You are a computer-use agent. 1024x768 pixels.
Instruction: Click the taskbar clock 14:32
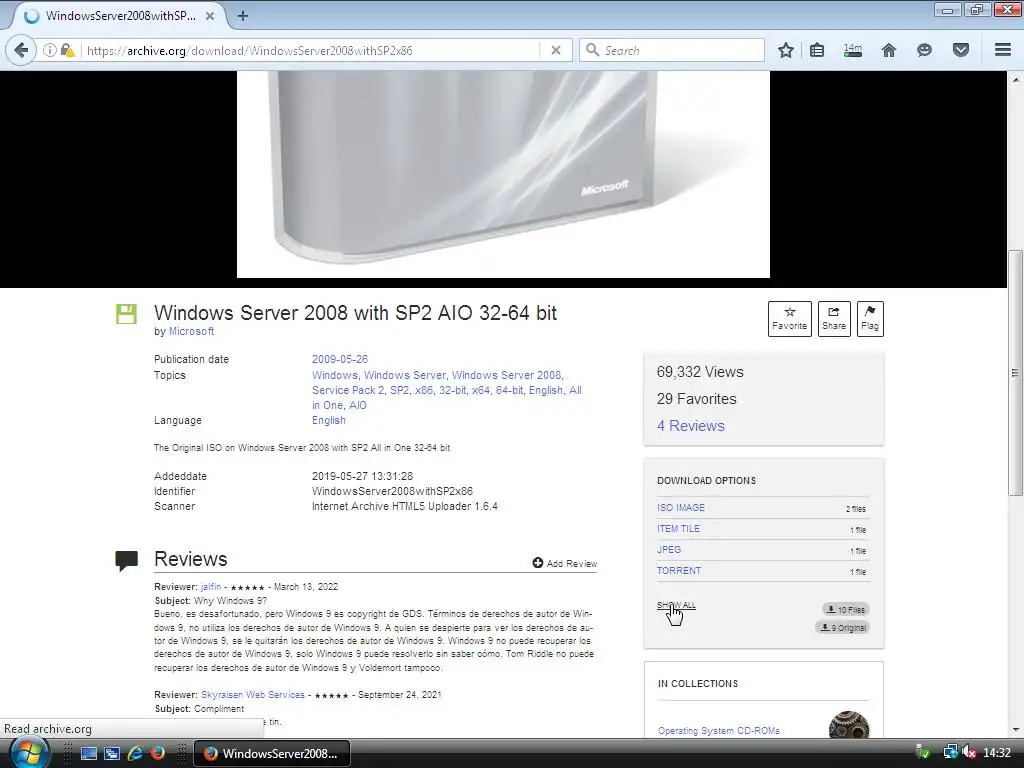997,753
